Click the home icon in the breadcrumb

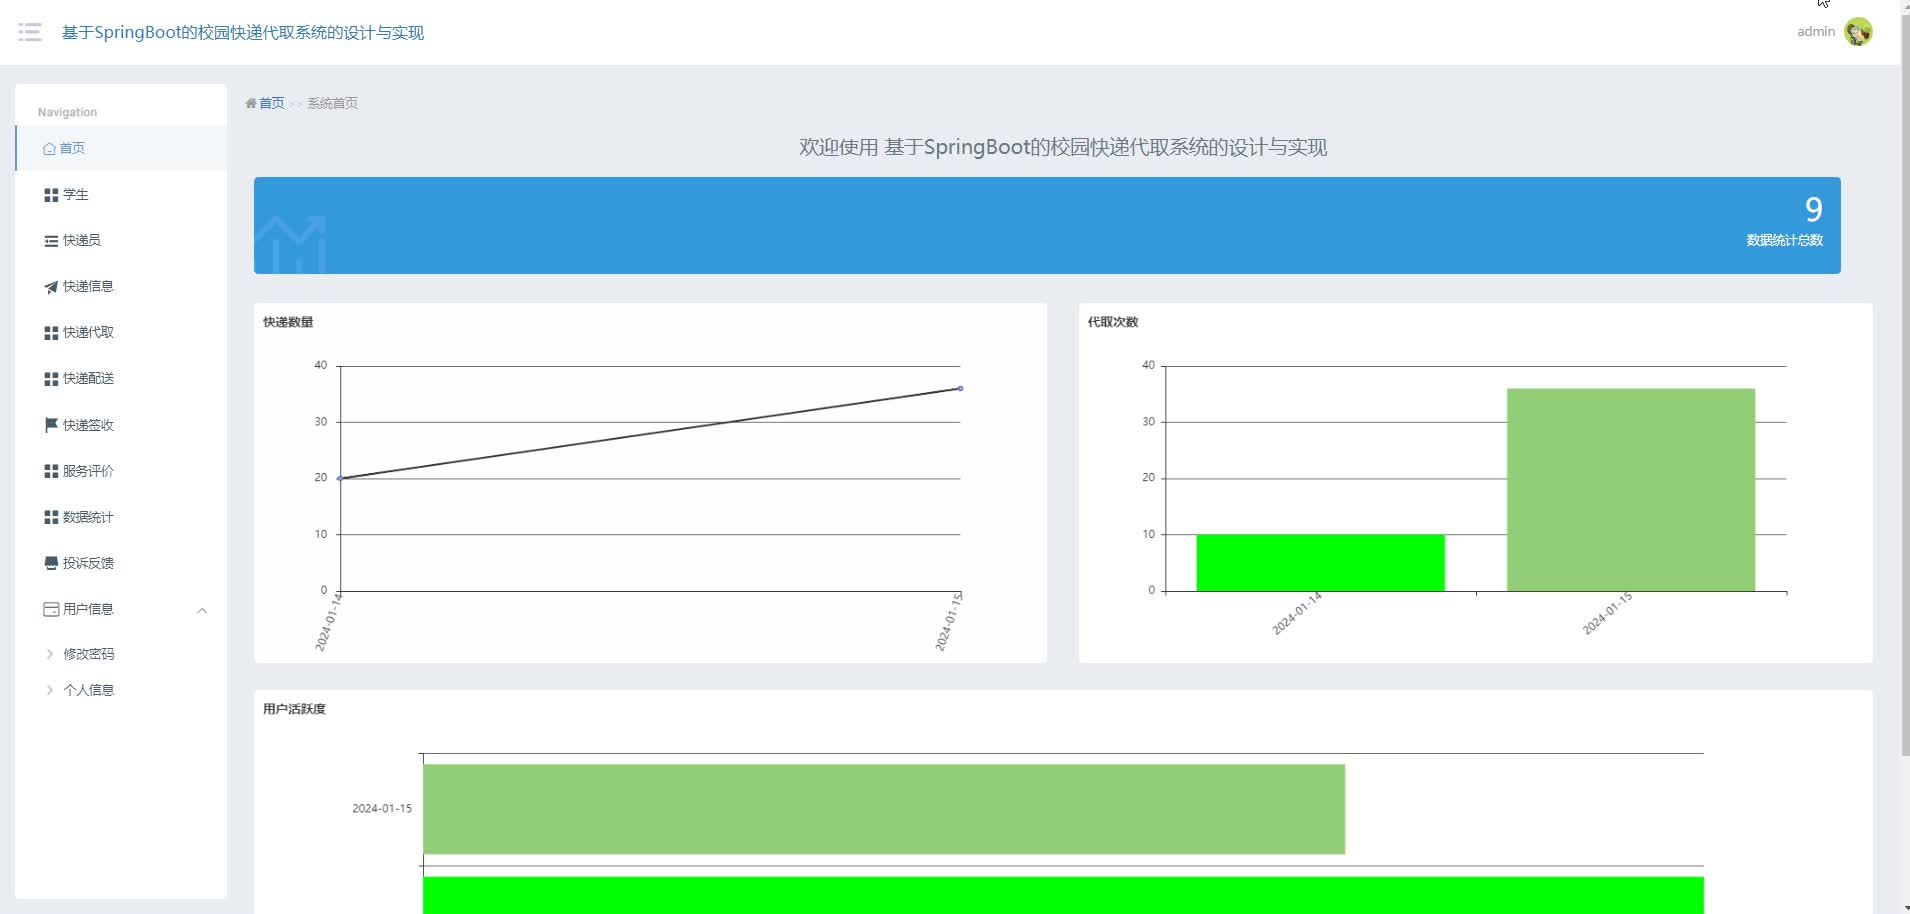[251, 103]
